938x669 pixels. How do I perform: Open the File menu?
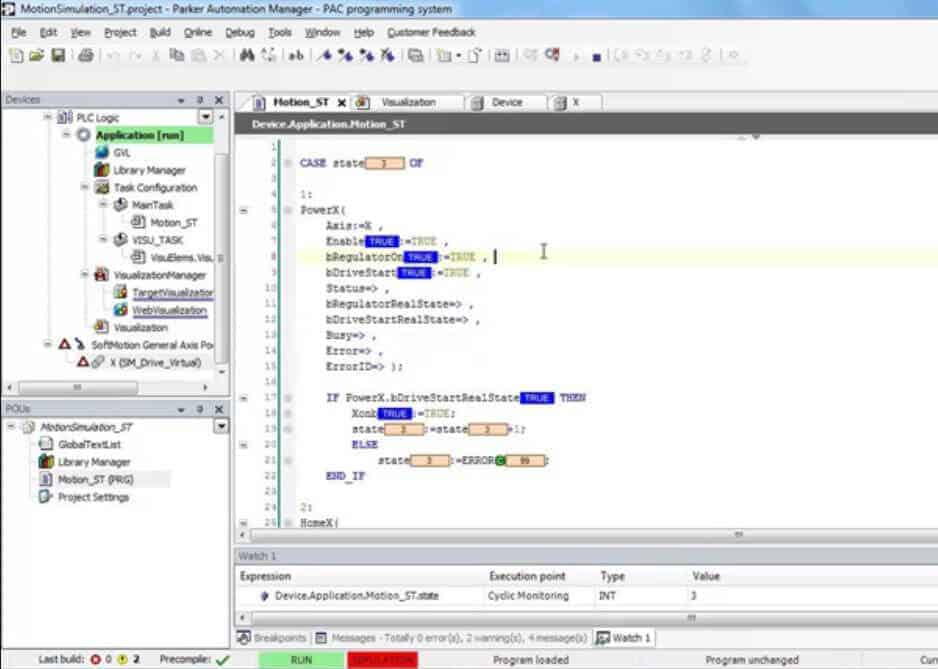pos(19,32)
